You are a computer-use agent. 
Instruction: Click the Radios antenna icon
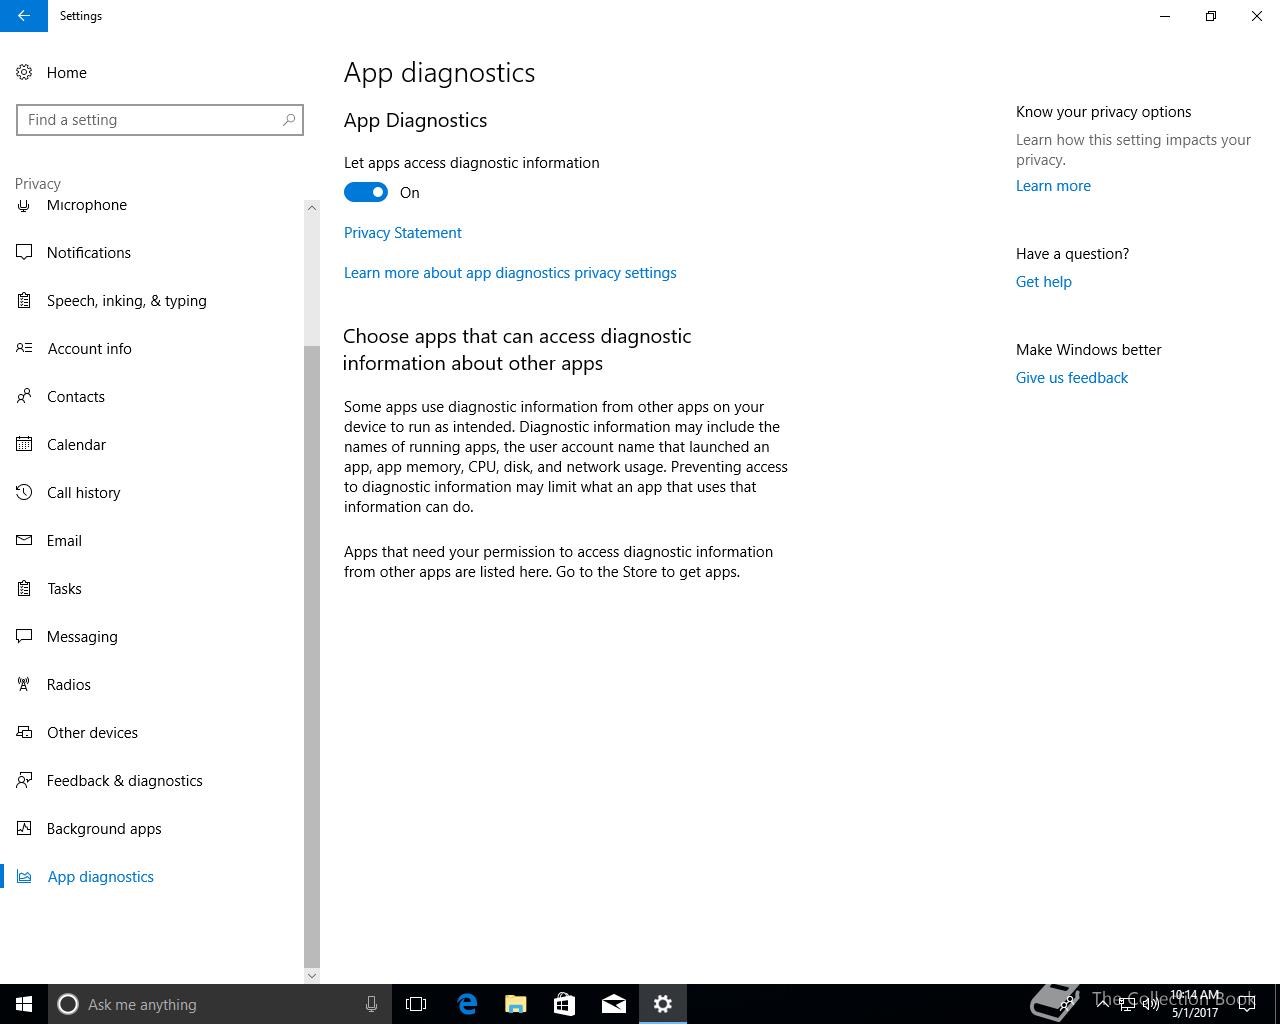click(24, 684)
